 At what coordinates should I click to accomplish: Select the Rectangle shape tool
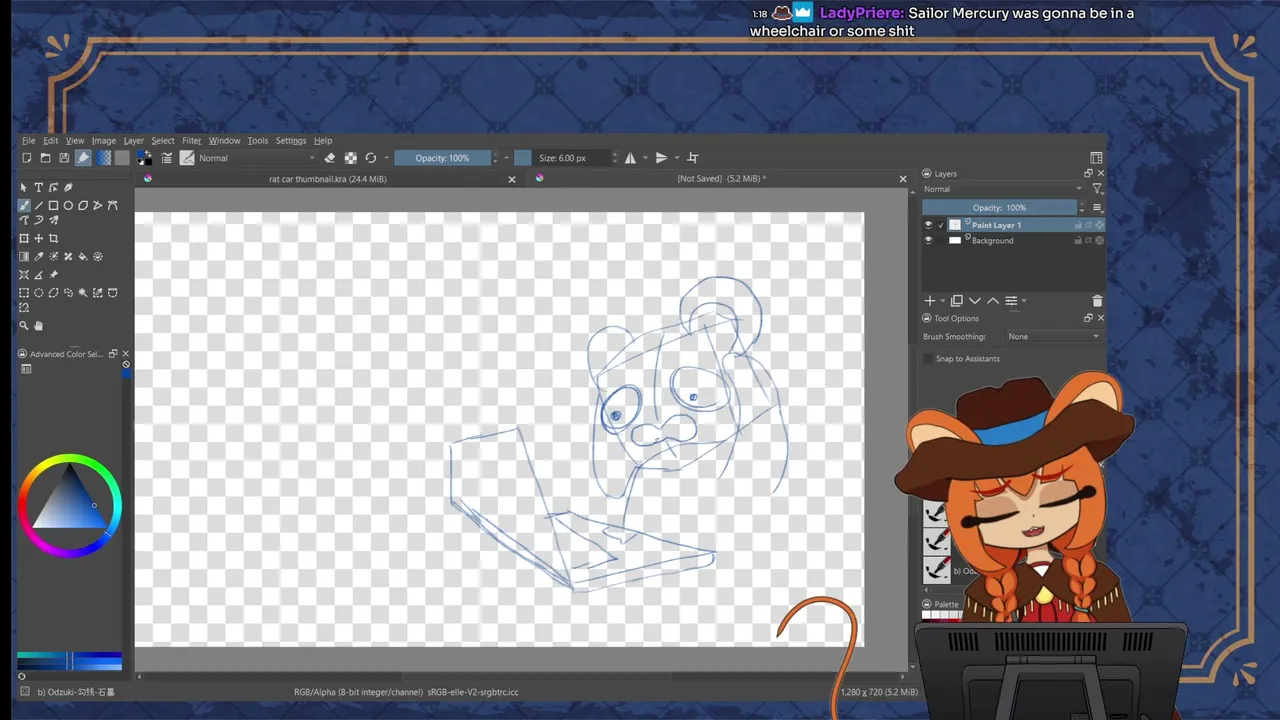[53, 205]
